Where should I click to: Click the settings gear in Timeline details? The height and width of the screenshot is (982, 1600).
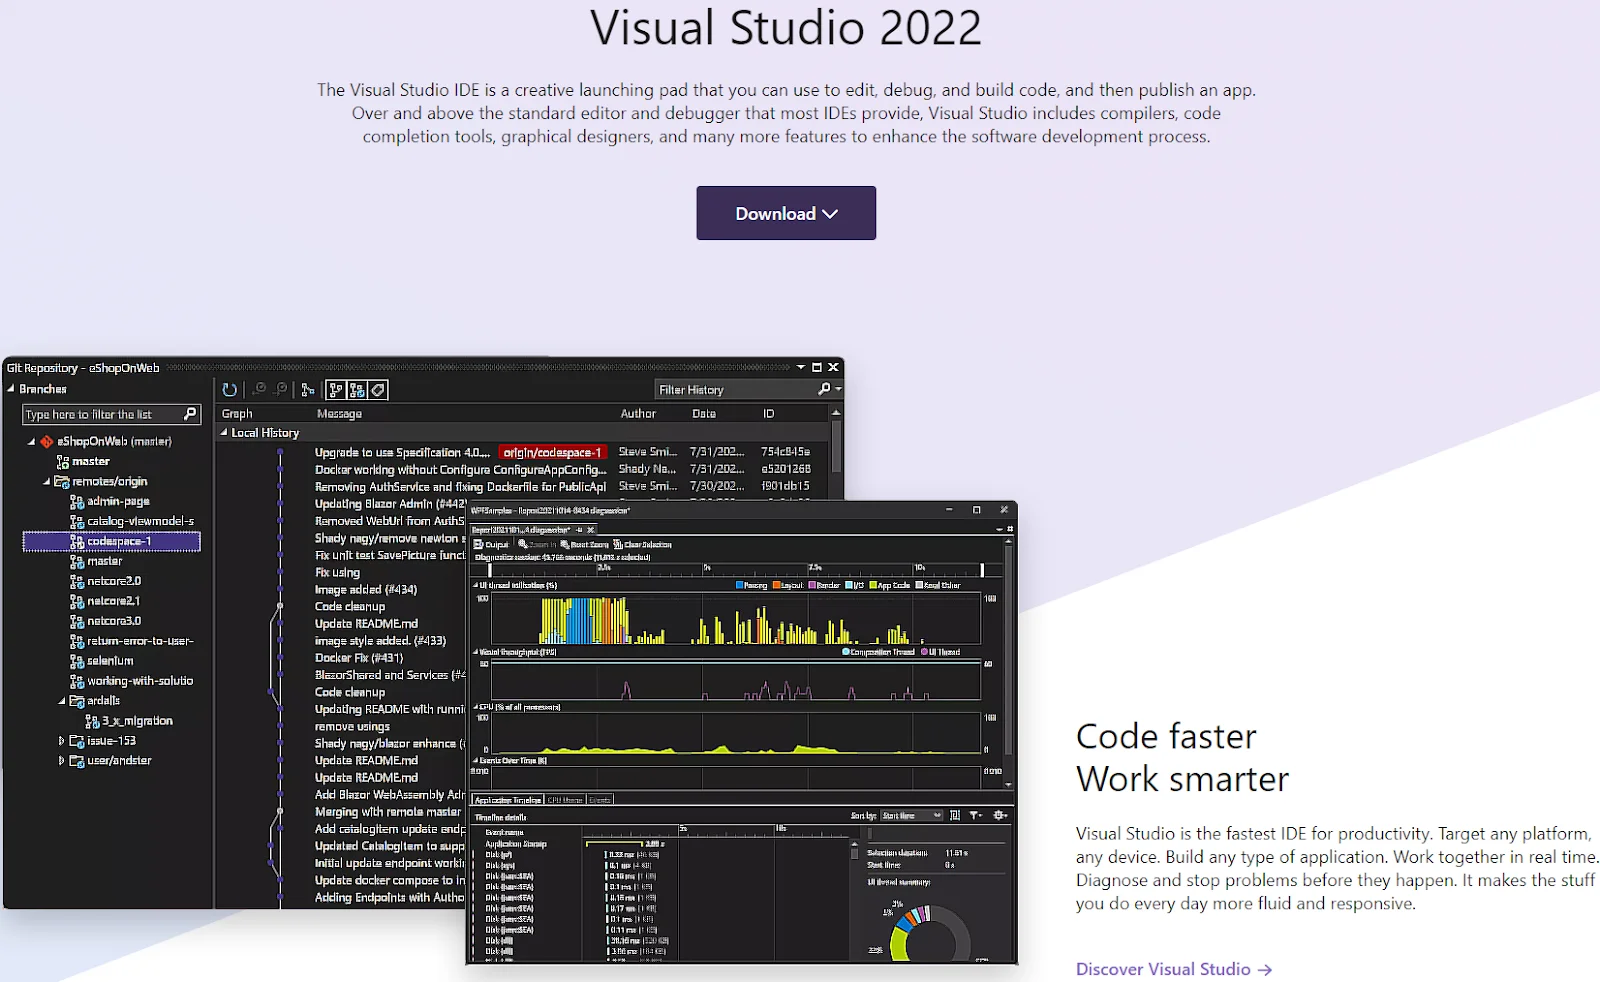pos(998,816)
